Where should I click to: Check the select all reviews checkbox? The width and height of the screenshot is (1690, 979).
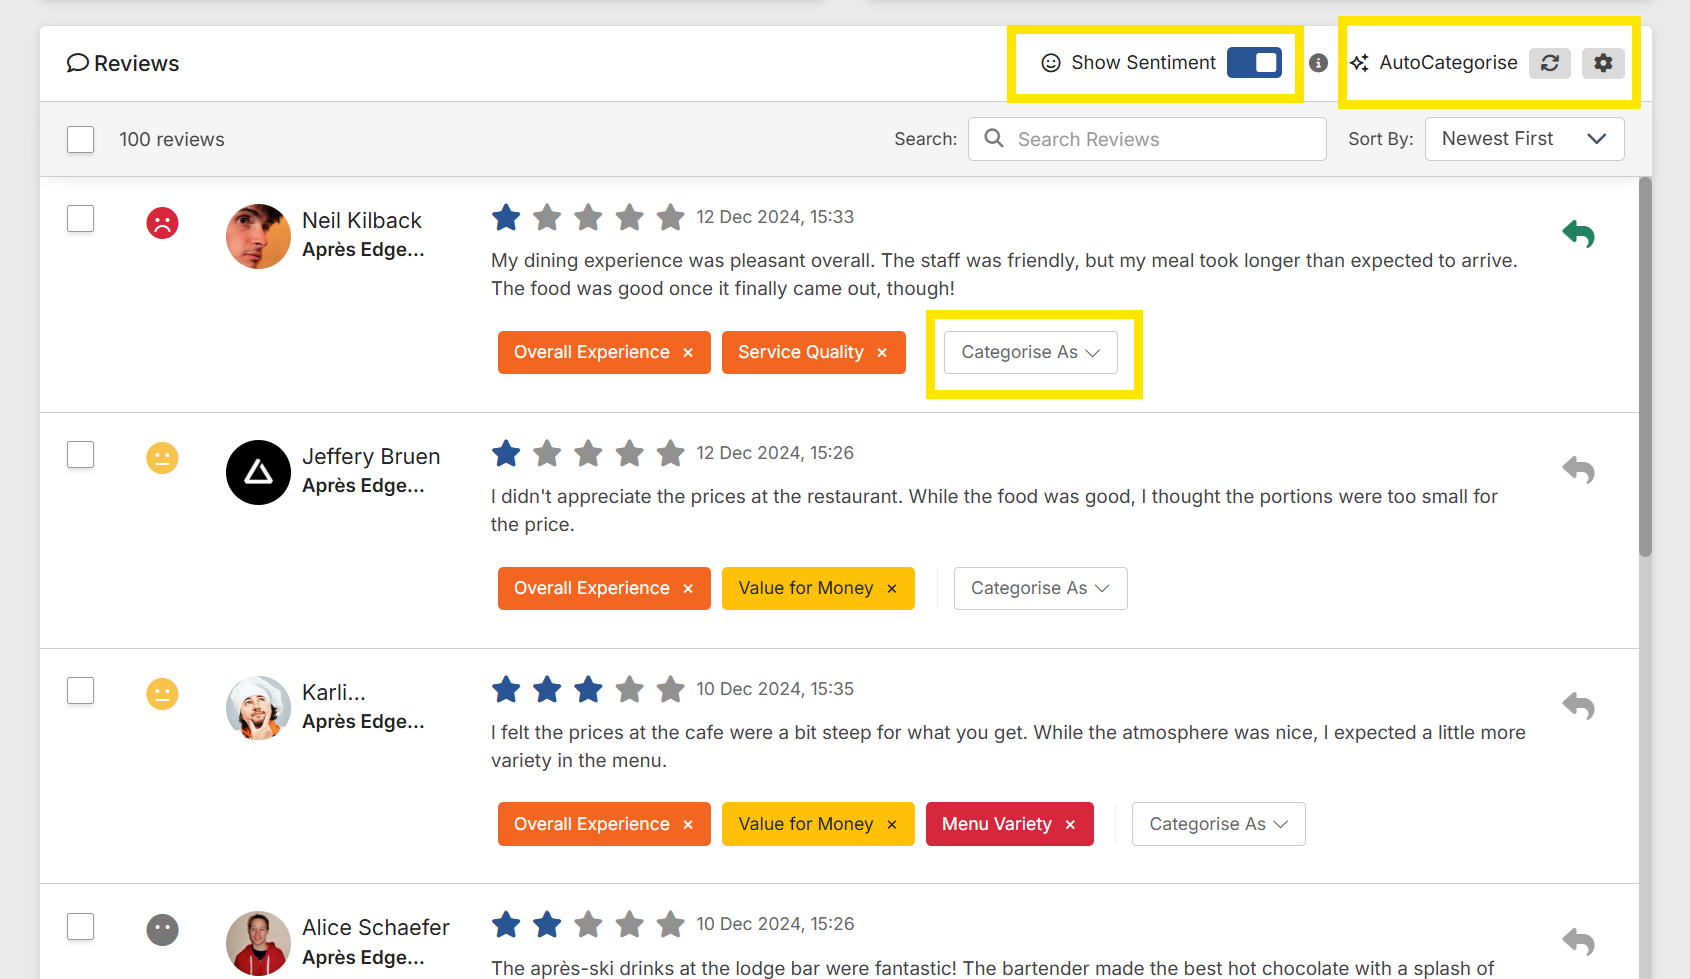point(81,139)
